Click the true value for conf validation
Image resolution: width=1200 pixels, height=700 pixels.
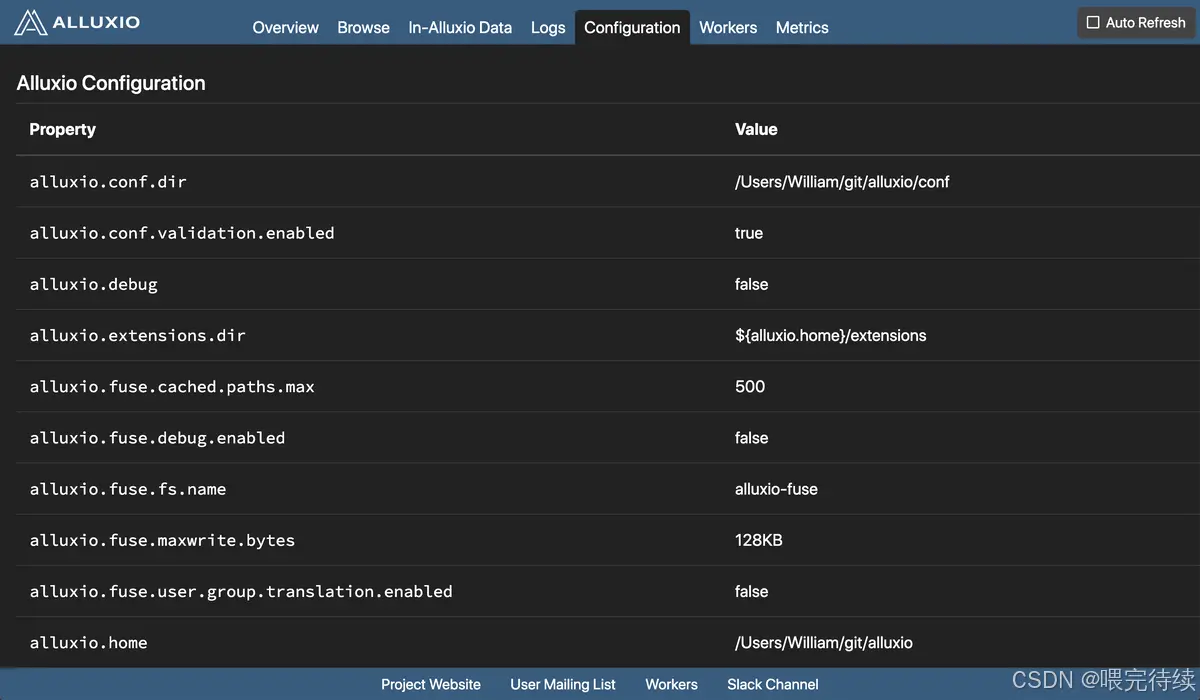pyautogui.click(x=749, y=233)
